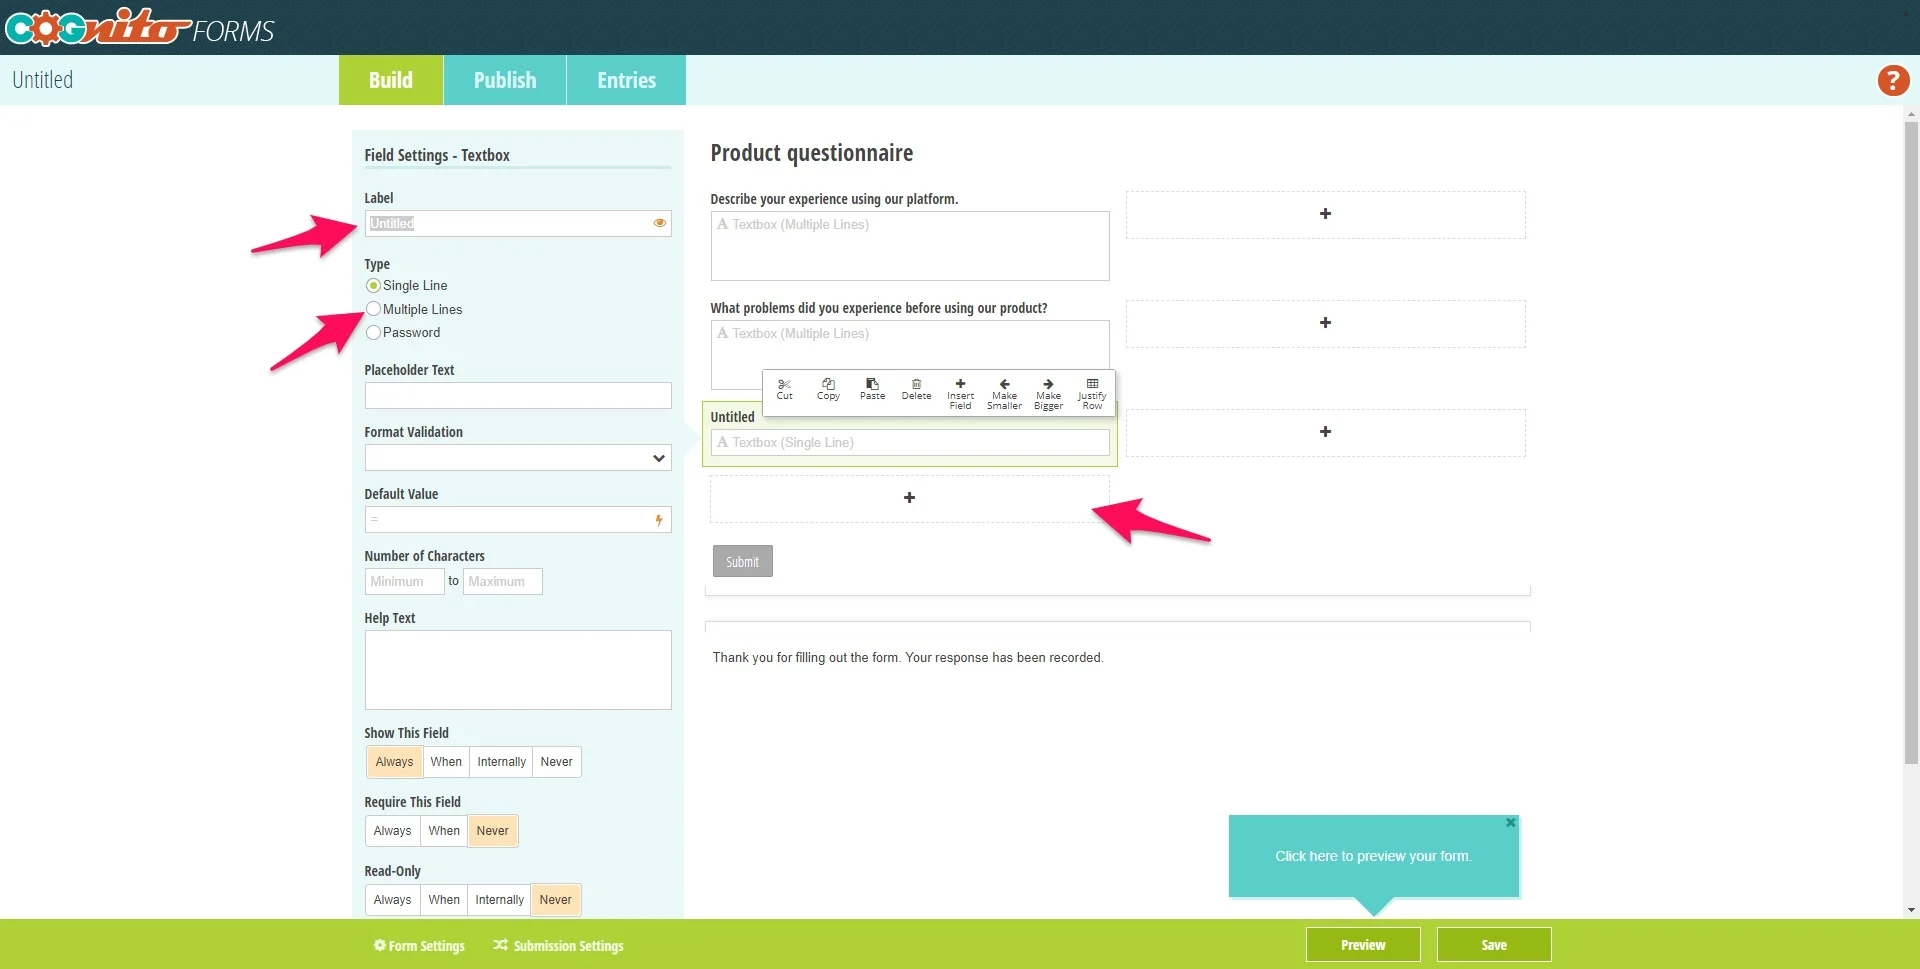Set Read-Only to Never

556,900
